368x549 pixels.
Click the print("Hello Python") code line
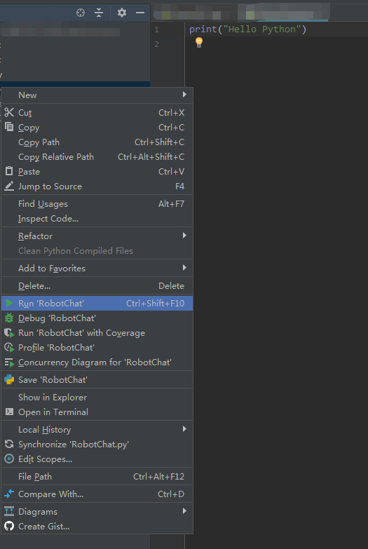click(248, 29)
